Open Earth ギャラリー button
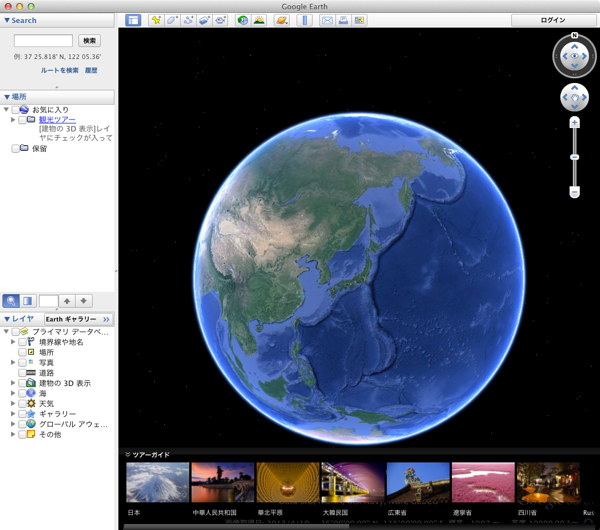Image resolution: width=600 pixels, height=530 pixels. 78,319
